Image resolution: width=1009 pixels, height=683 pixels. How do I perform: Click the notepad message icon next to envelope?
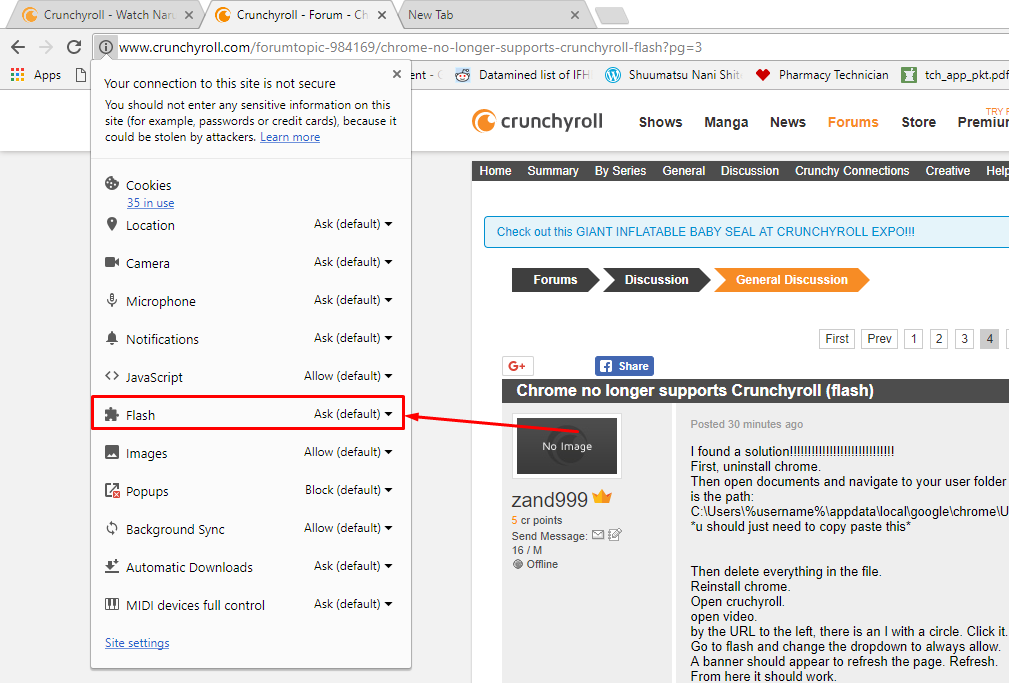coord(615,534)
